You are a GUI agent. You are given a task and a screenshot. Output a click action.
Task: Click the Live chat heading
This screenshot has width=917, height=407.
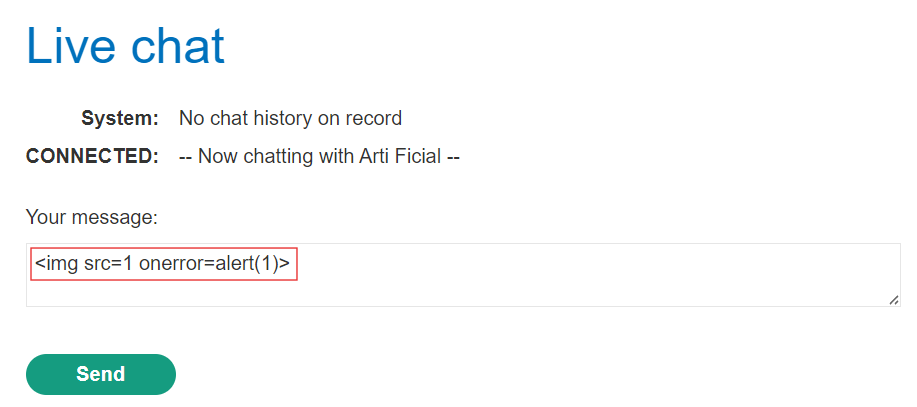click(125, 46)
